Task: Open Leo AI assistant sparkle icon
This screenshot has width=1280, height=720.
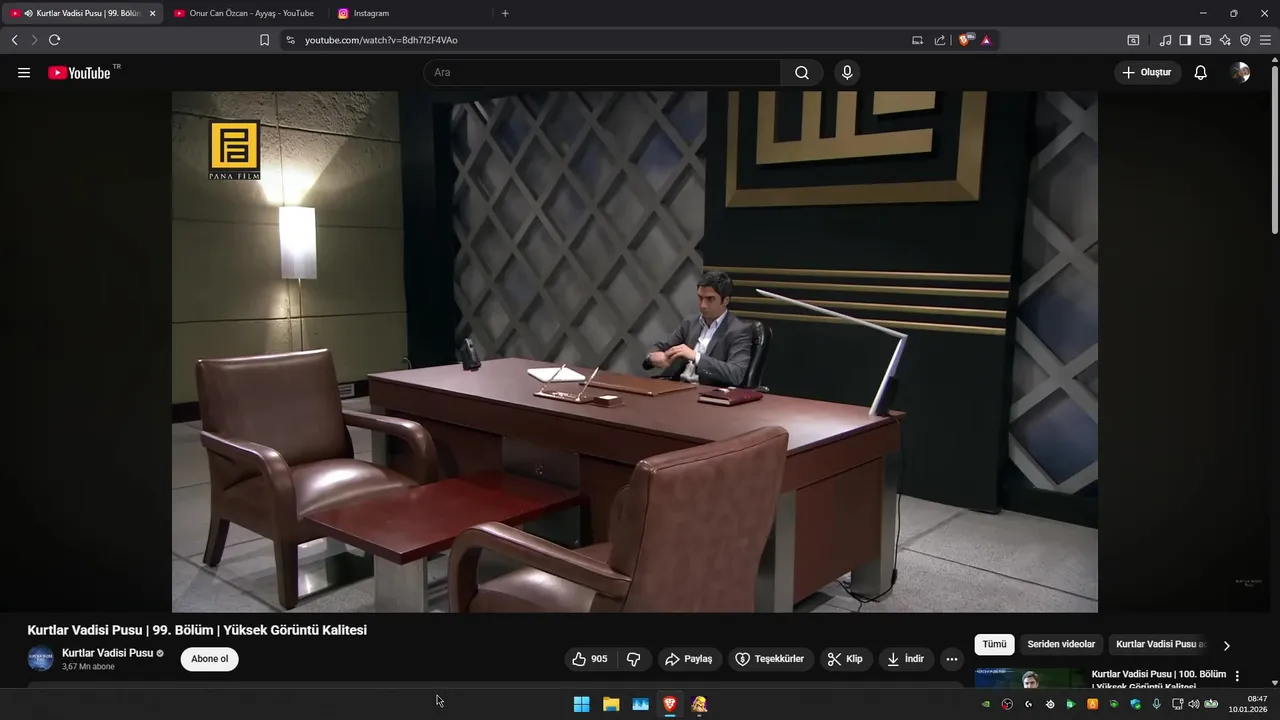Action: 1225,40
